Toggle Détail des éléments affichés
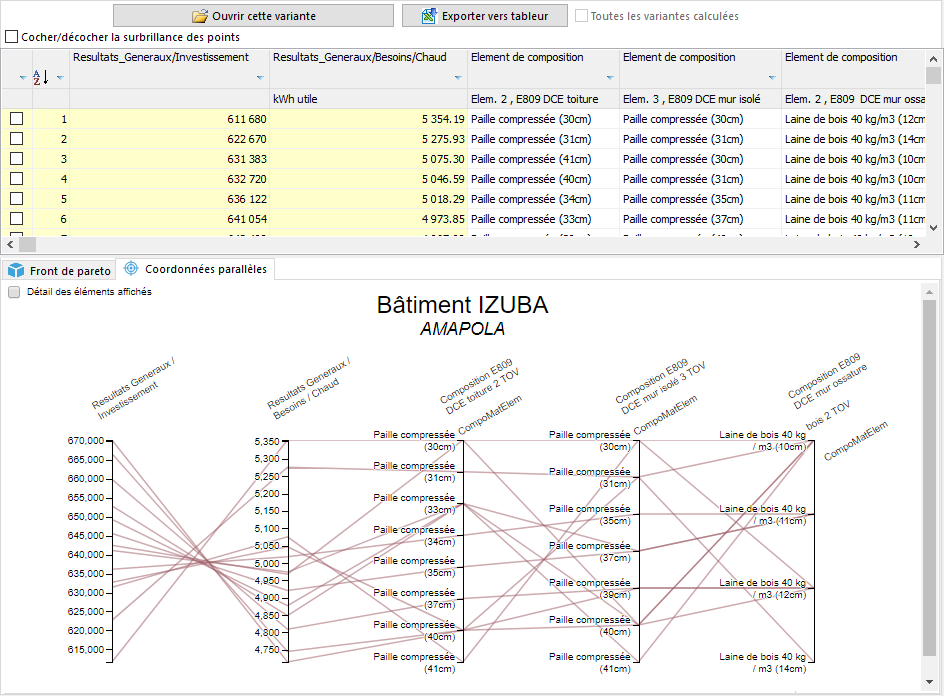The image size is (944, 696). (14, 292)
